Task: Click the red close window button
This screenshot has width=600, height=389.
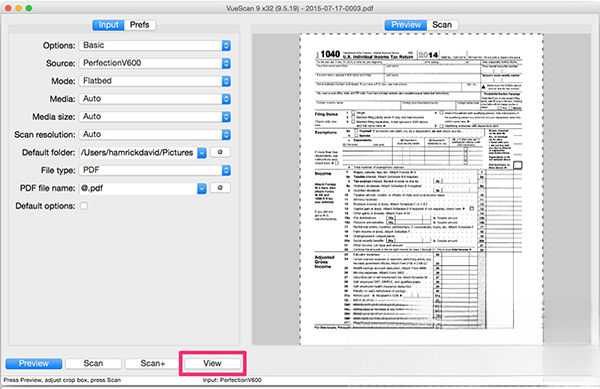Action: pos(8,8)
